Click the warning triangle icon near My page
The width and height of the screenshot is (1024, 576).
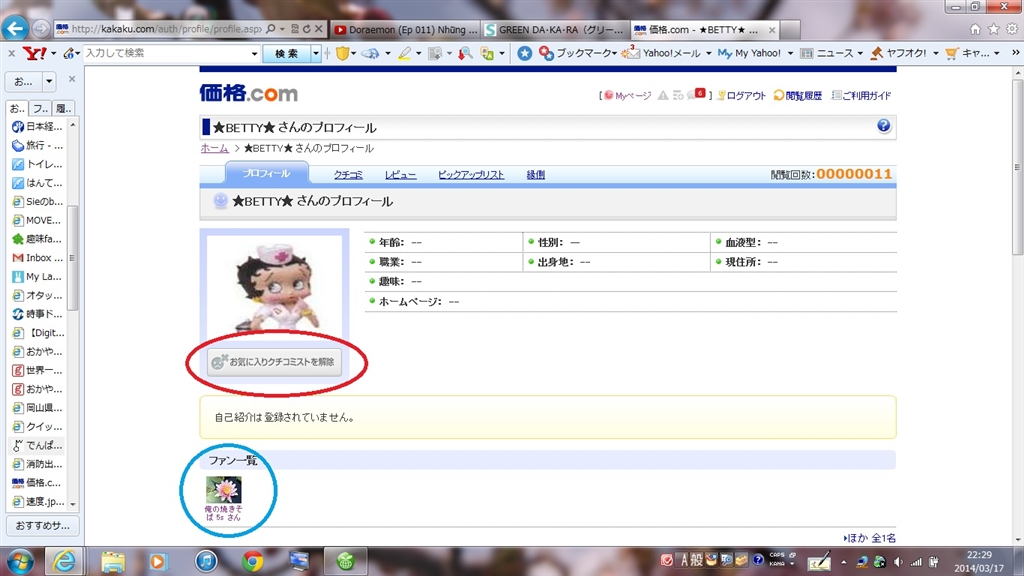(663, 95)
